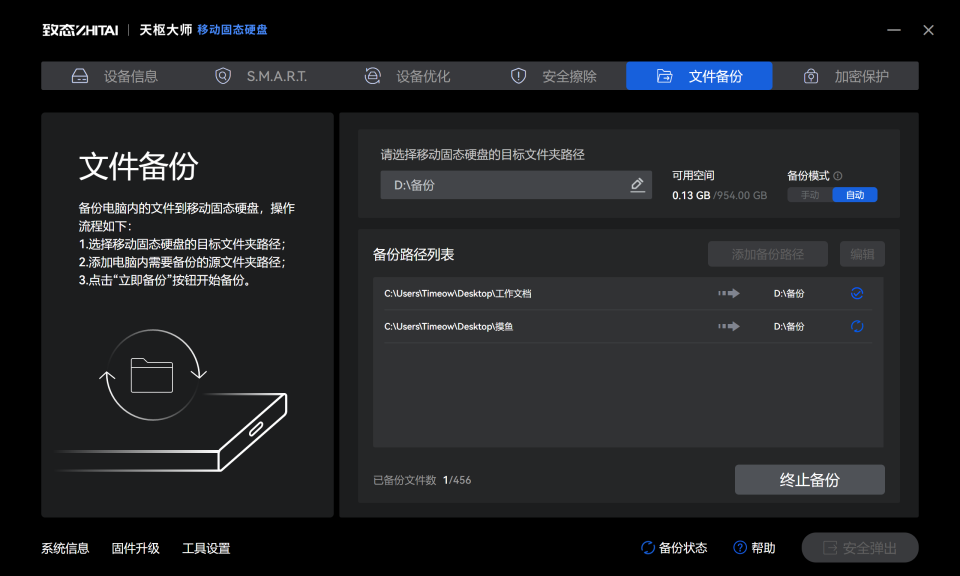Open the 固件升级 firmware upgrade link

[136, 548]
